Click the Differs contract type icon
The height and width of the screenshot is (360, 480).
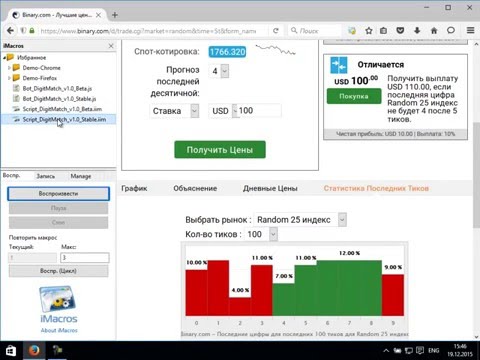339,65
